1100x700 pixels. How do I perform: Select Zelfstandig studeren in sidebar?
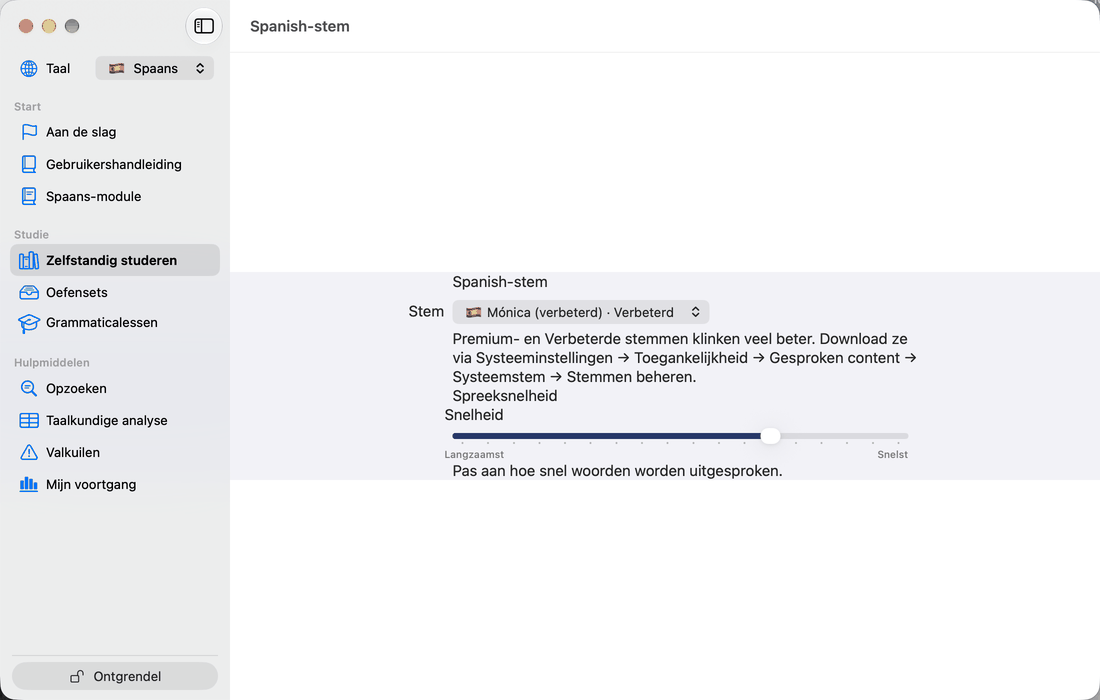(115, 260)
